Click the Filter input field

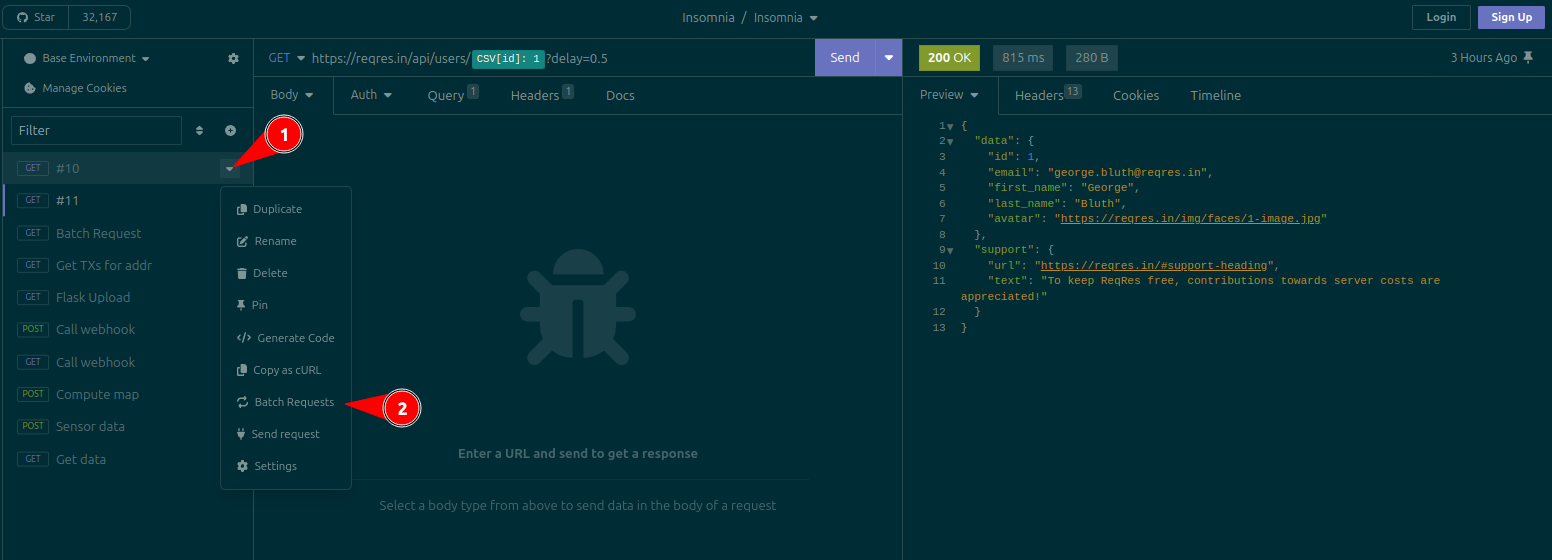[x=96, y=130]
